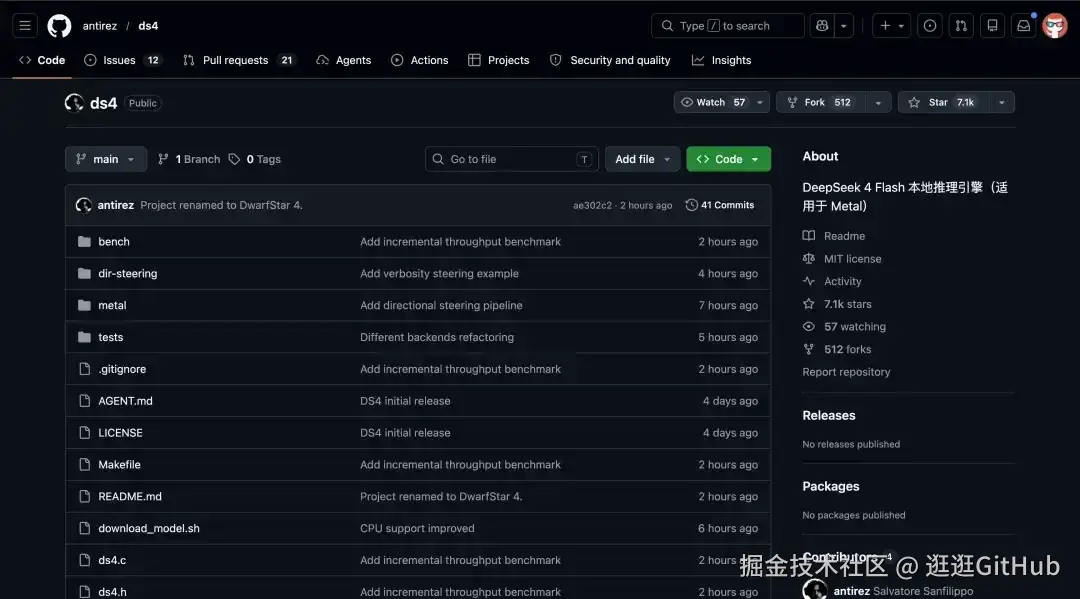This screenshot has width=1080, height=599.
Task: Open the metal folder
Action: pyautogui.click(x=112, y=305)
